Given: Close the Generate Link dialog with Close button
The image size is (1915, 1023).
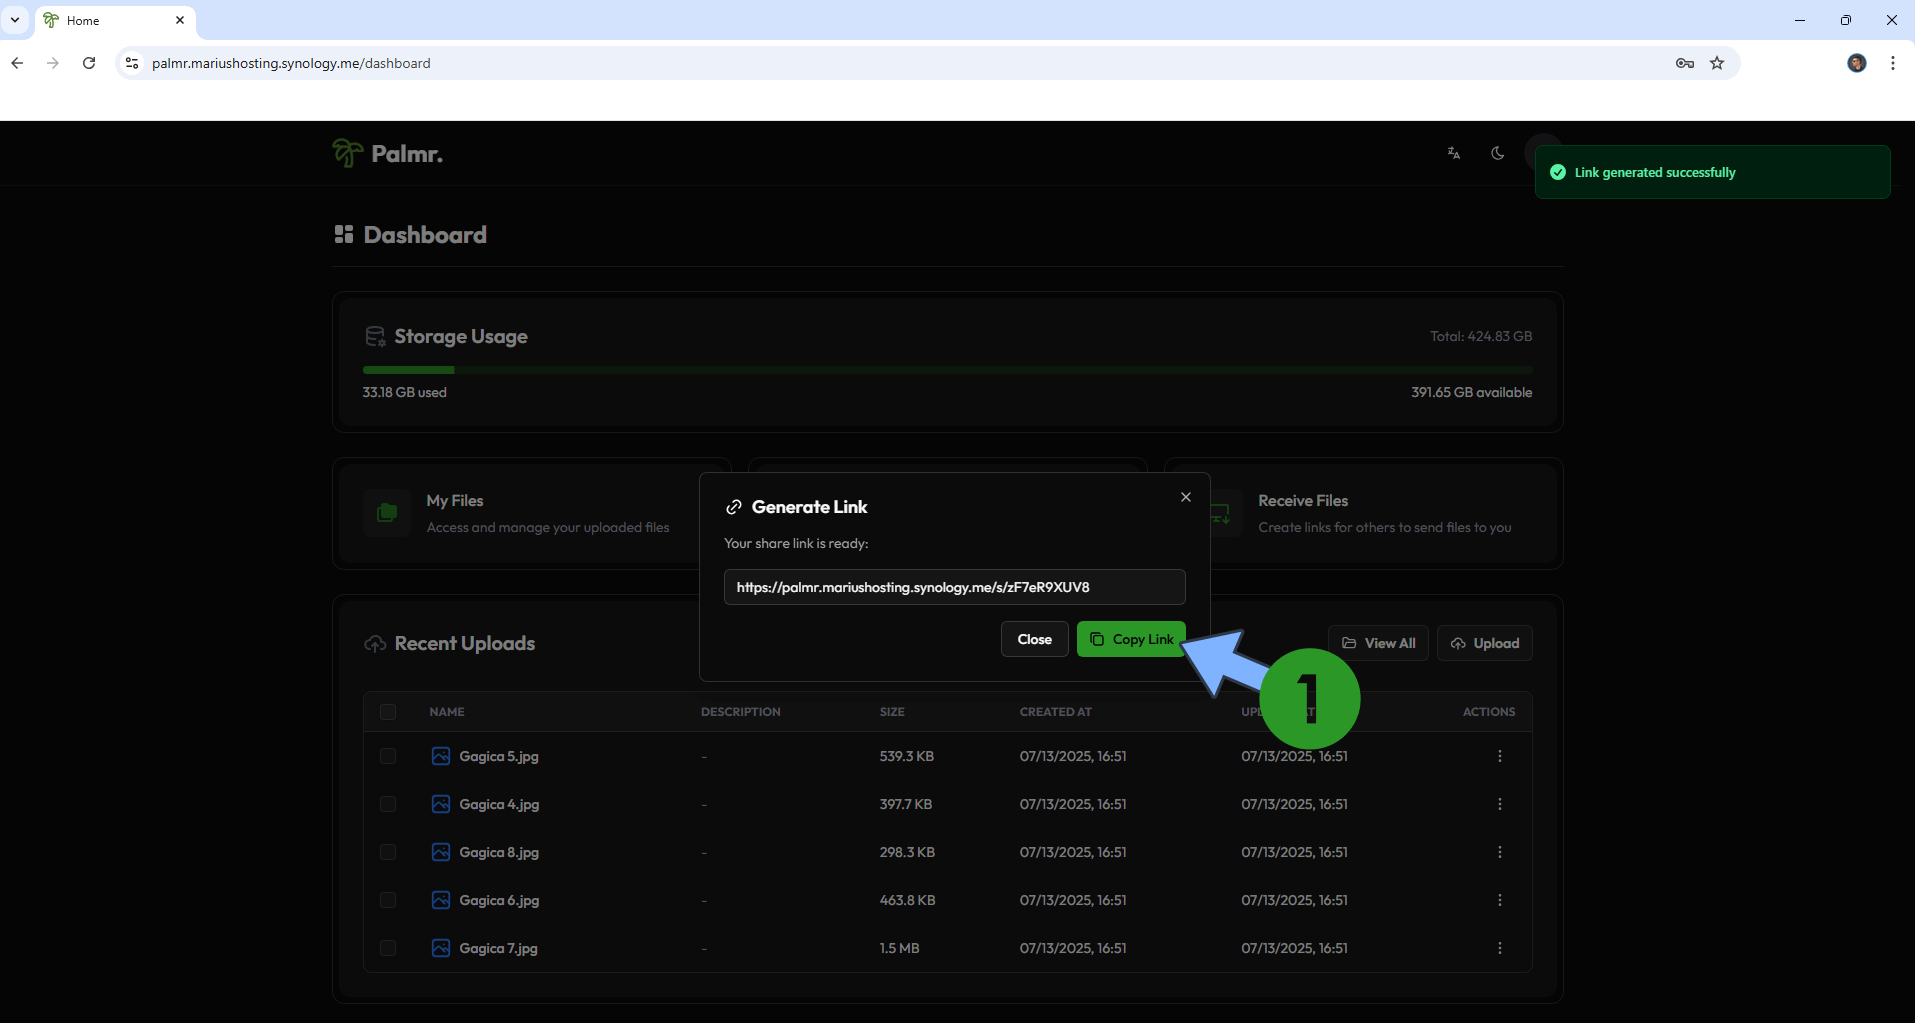Looking at the screenshot, I should coord(1034,639).
